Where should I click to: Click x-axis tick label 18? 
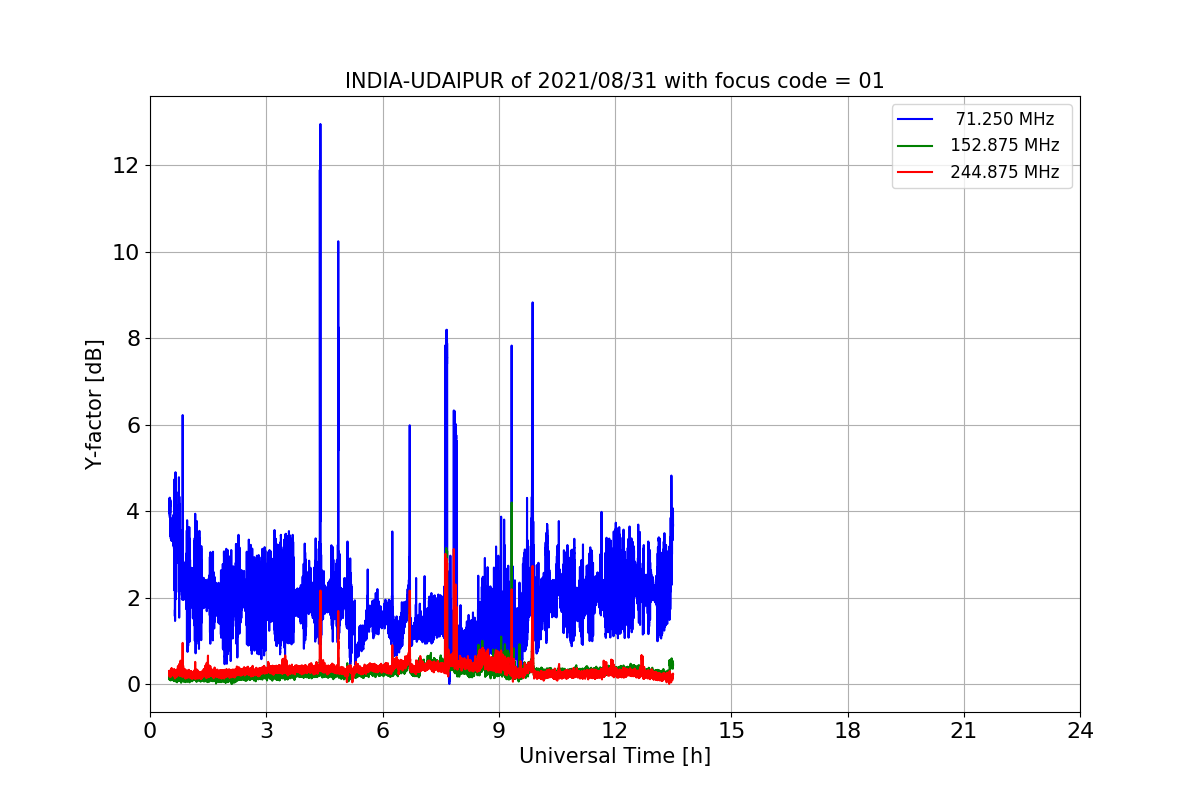coord(847,731)
